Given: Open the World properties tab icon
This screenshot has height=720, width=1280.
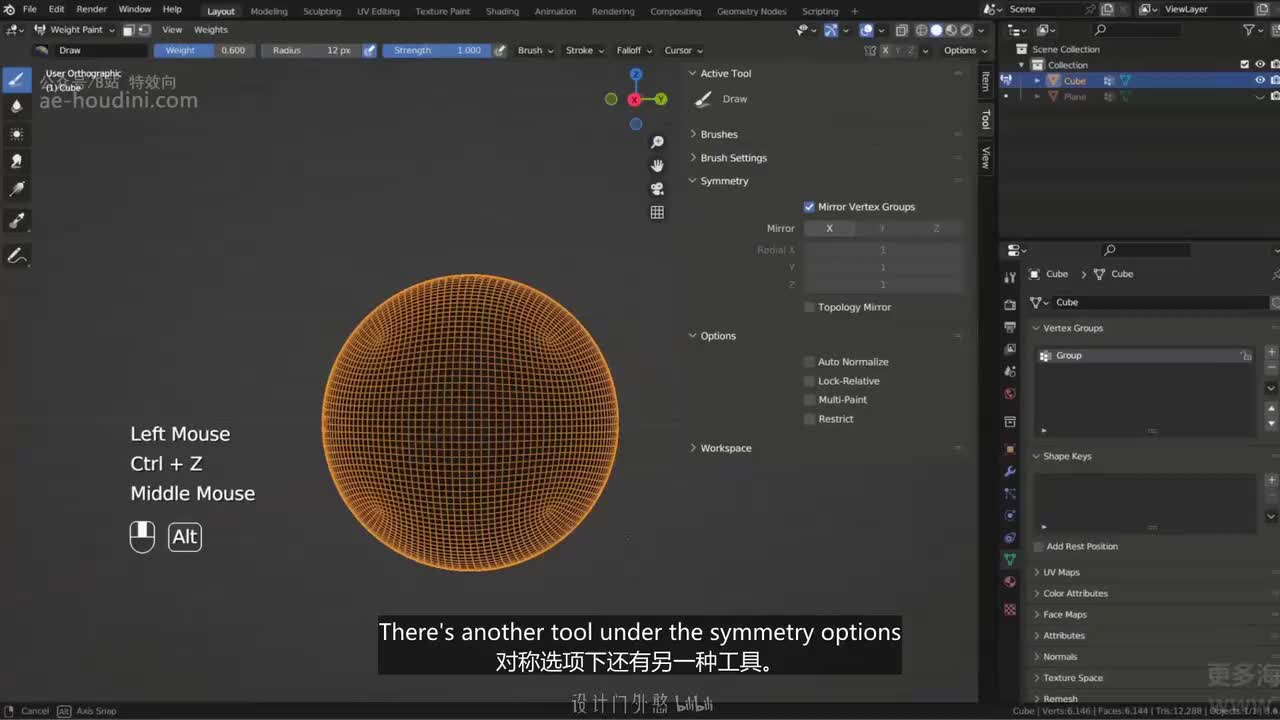Looking at the screenshot, I should [1010, 393].
